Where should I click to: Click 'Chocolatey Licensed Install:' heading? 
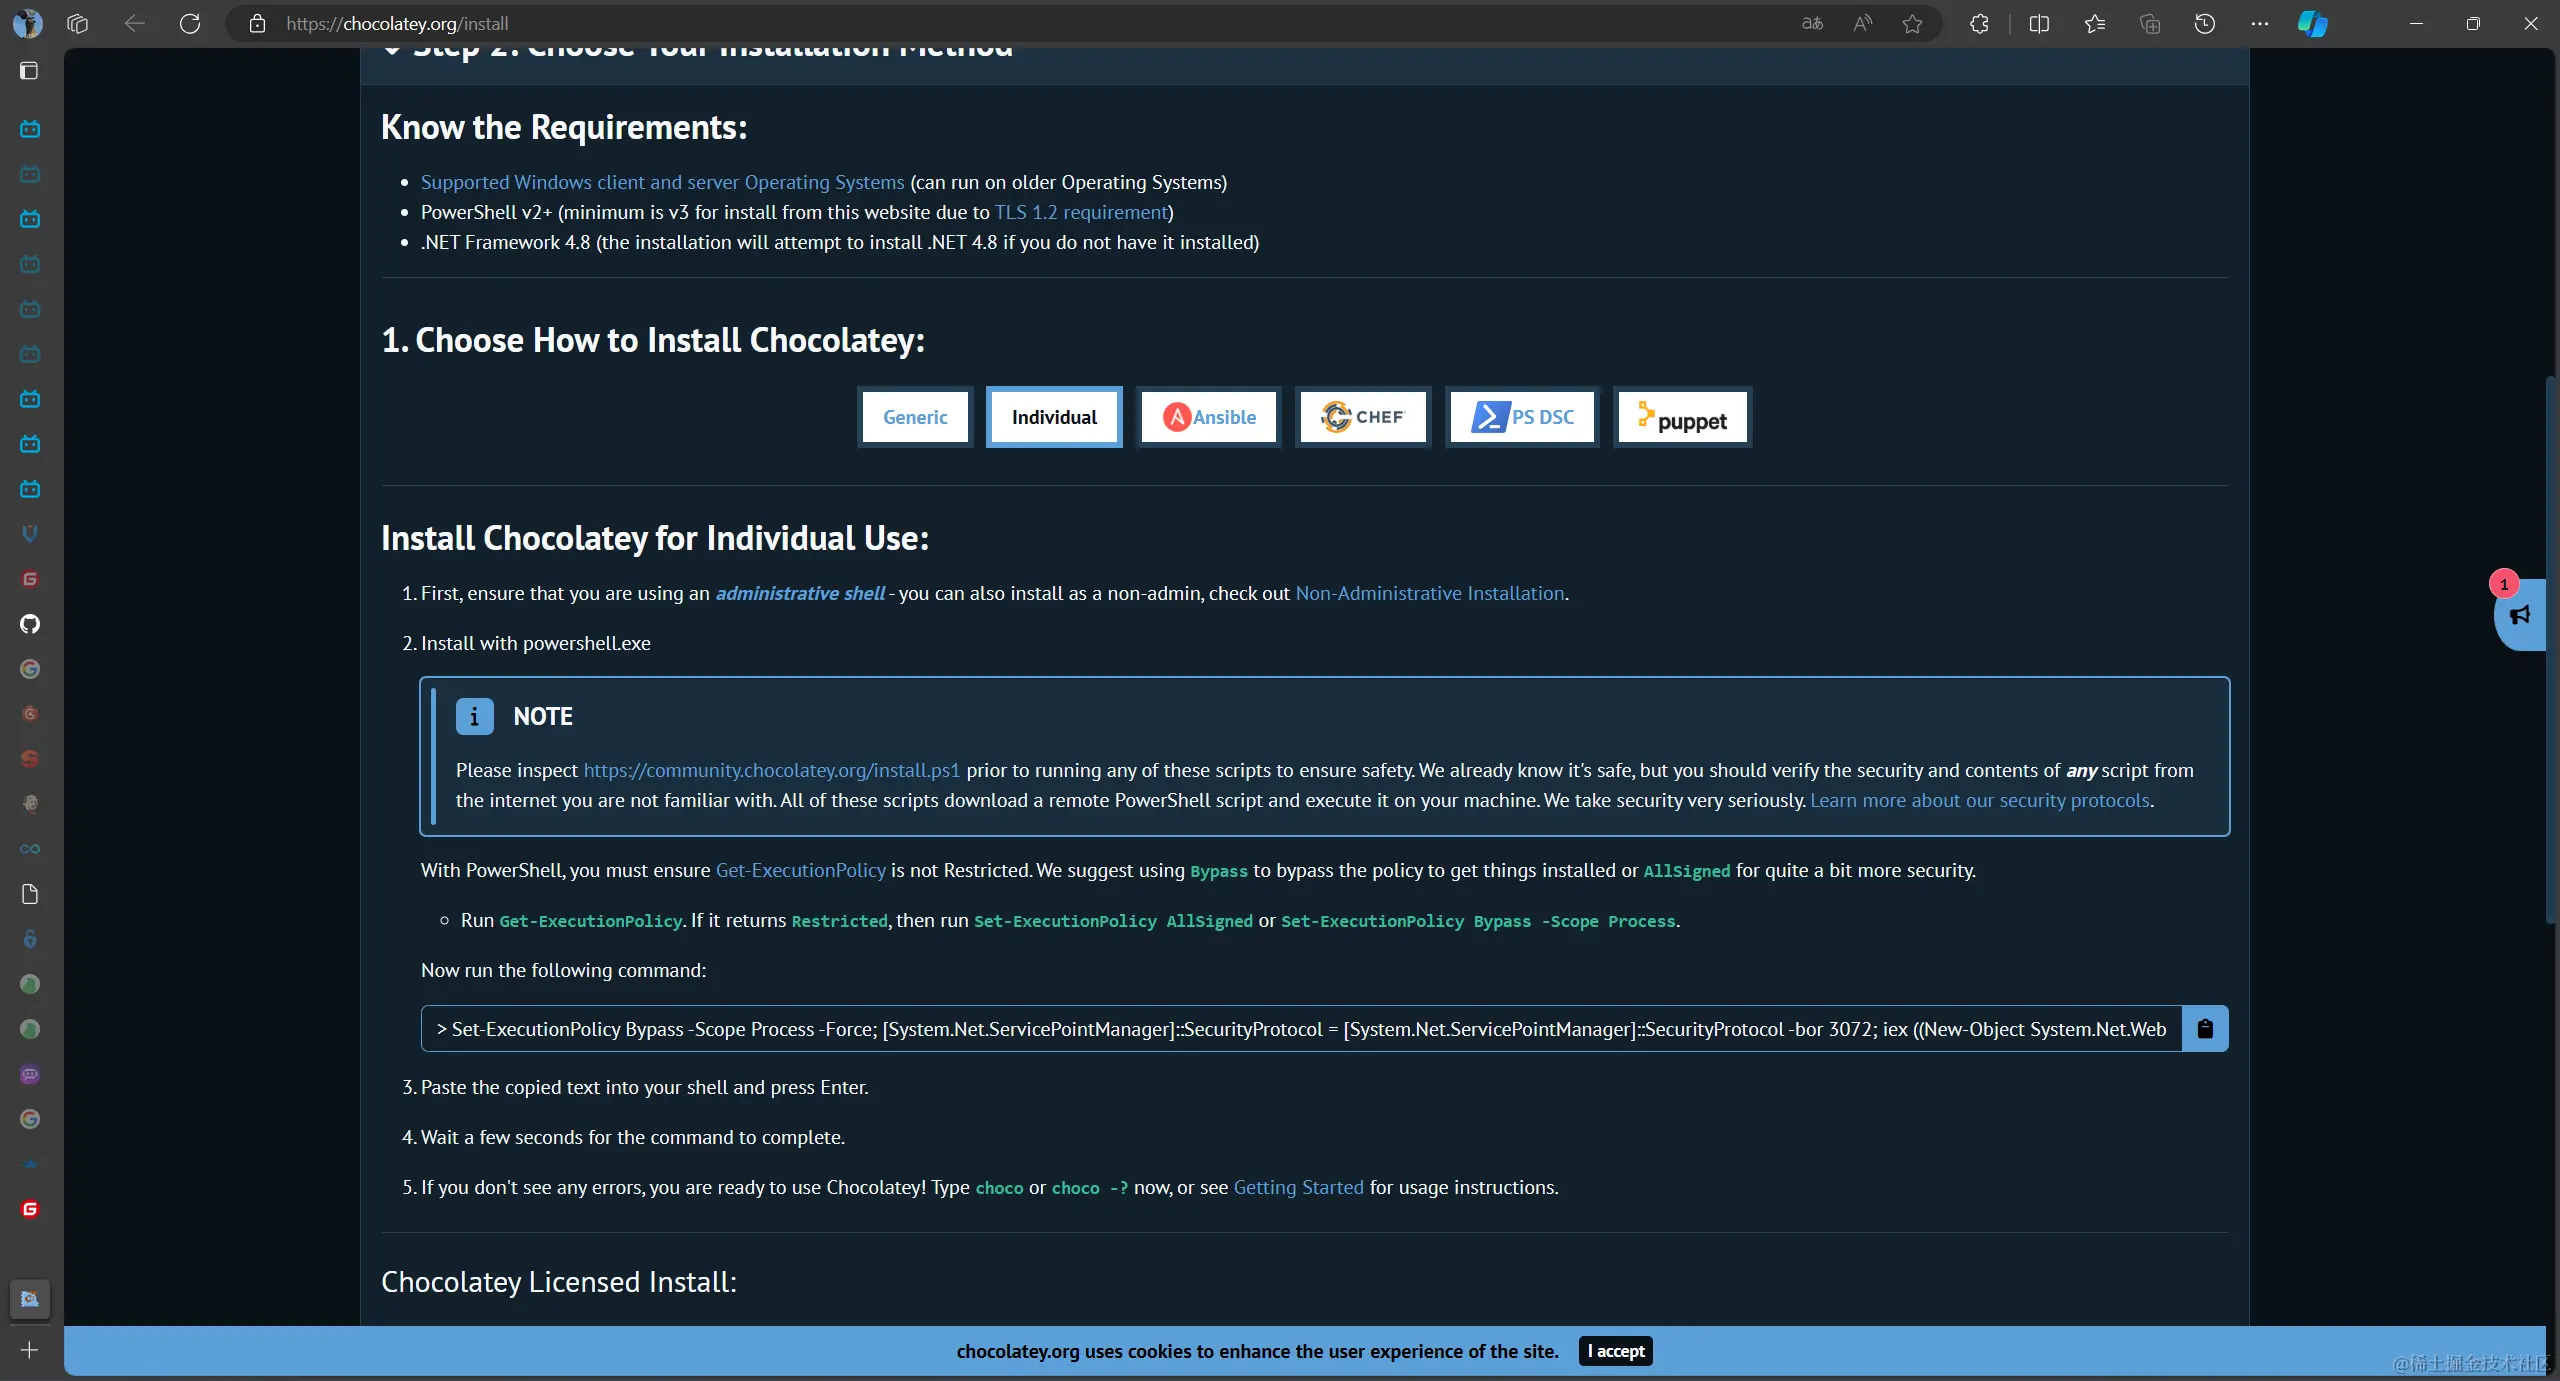coord(559,1282)
